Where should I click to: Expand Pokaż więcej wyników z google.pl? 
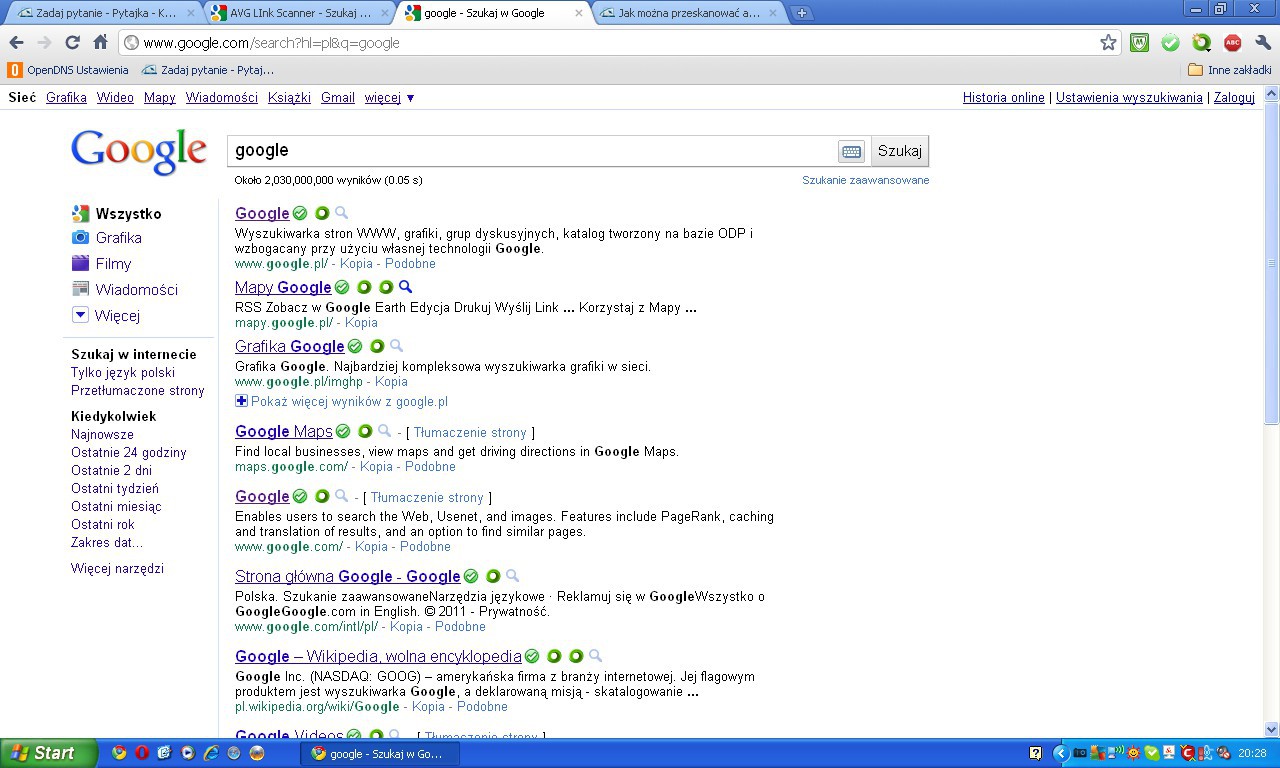(341, 402)
